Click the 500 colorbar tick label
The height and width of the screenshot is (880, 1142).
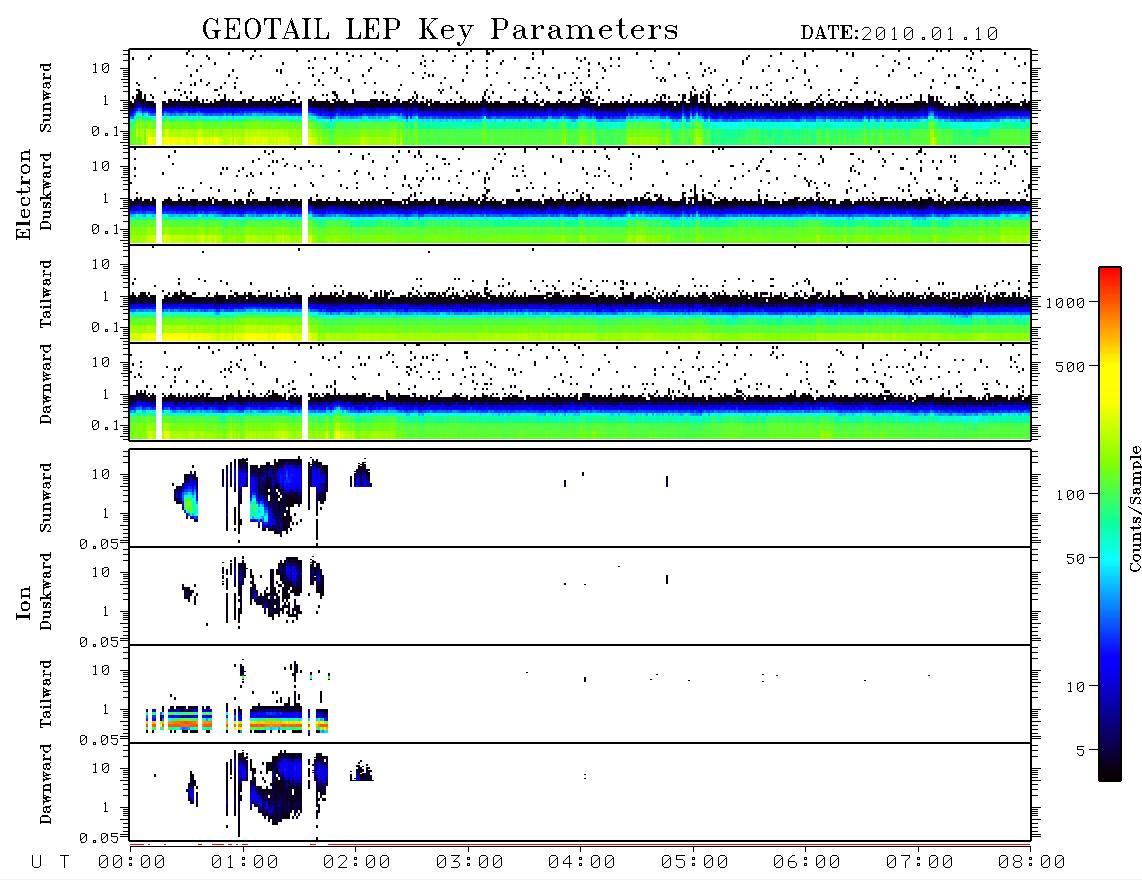click(1070, 366)
